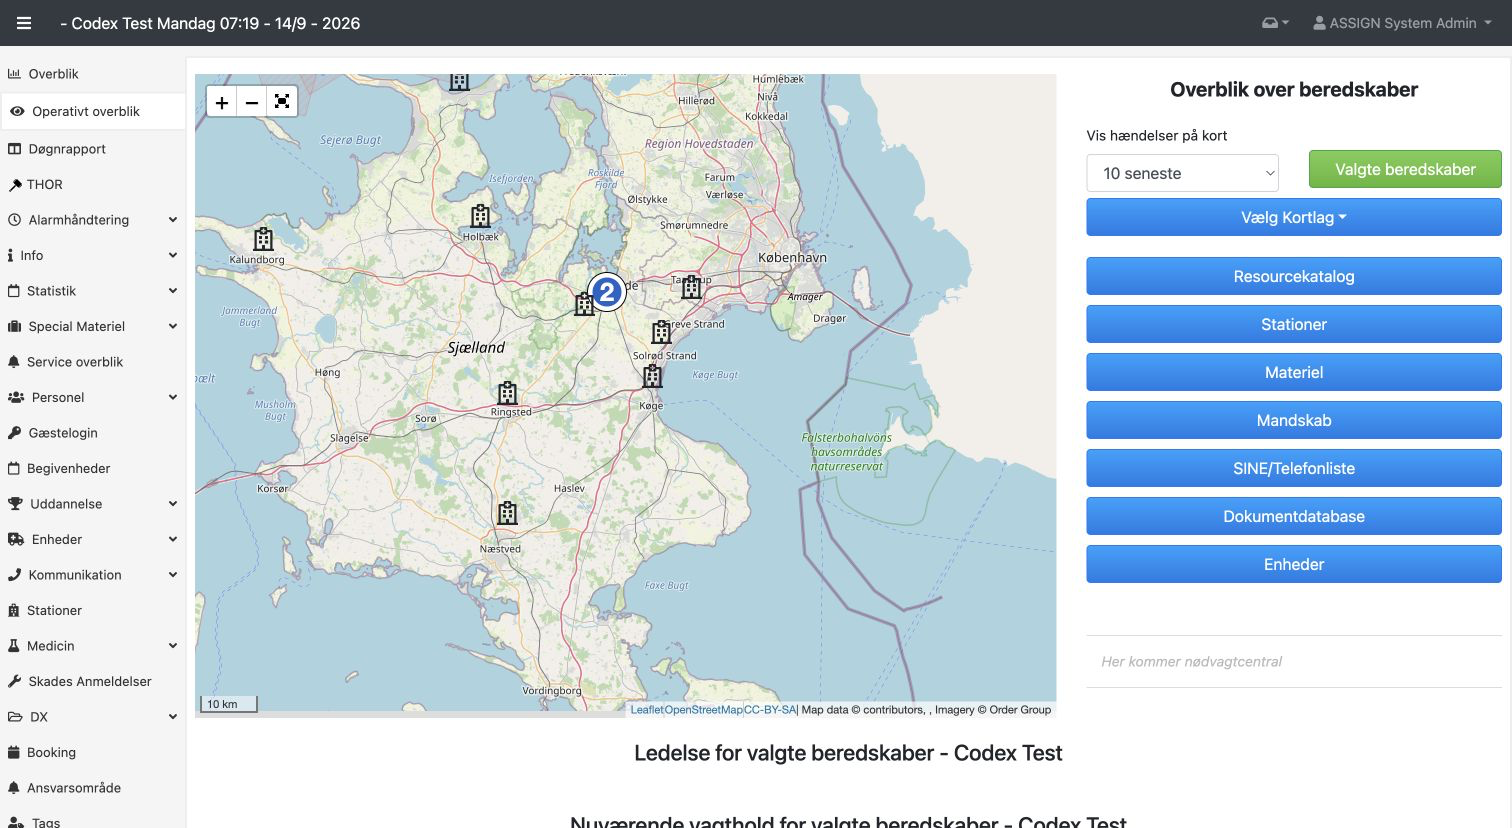The width and height of the screenshot is (1512, 828).
Task: Open the cluster marker showing 2
Action: click(x=607, y=292)
